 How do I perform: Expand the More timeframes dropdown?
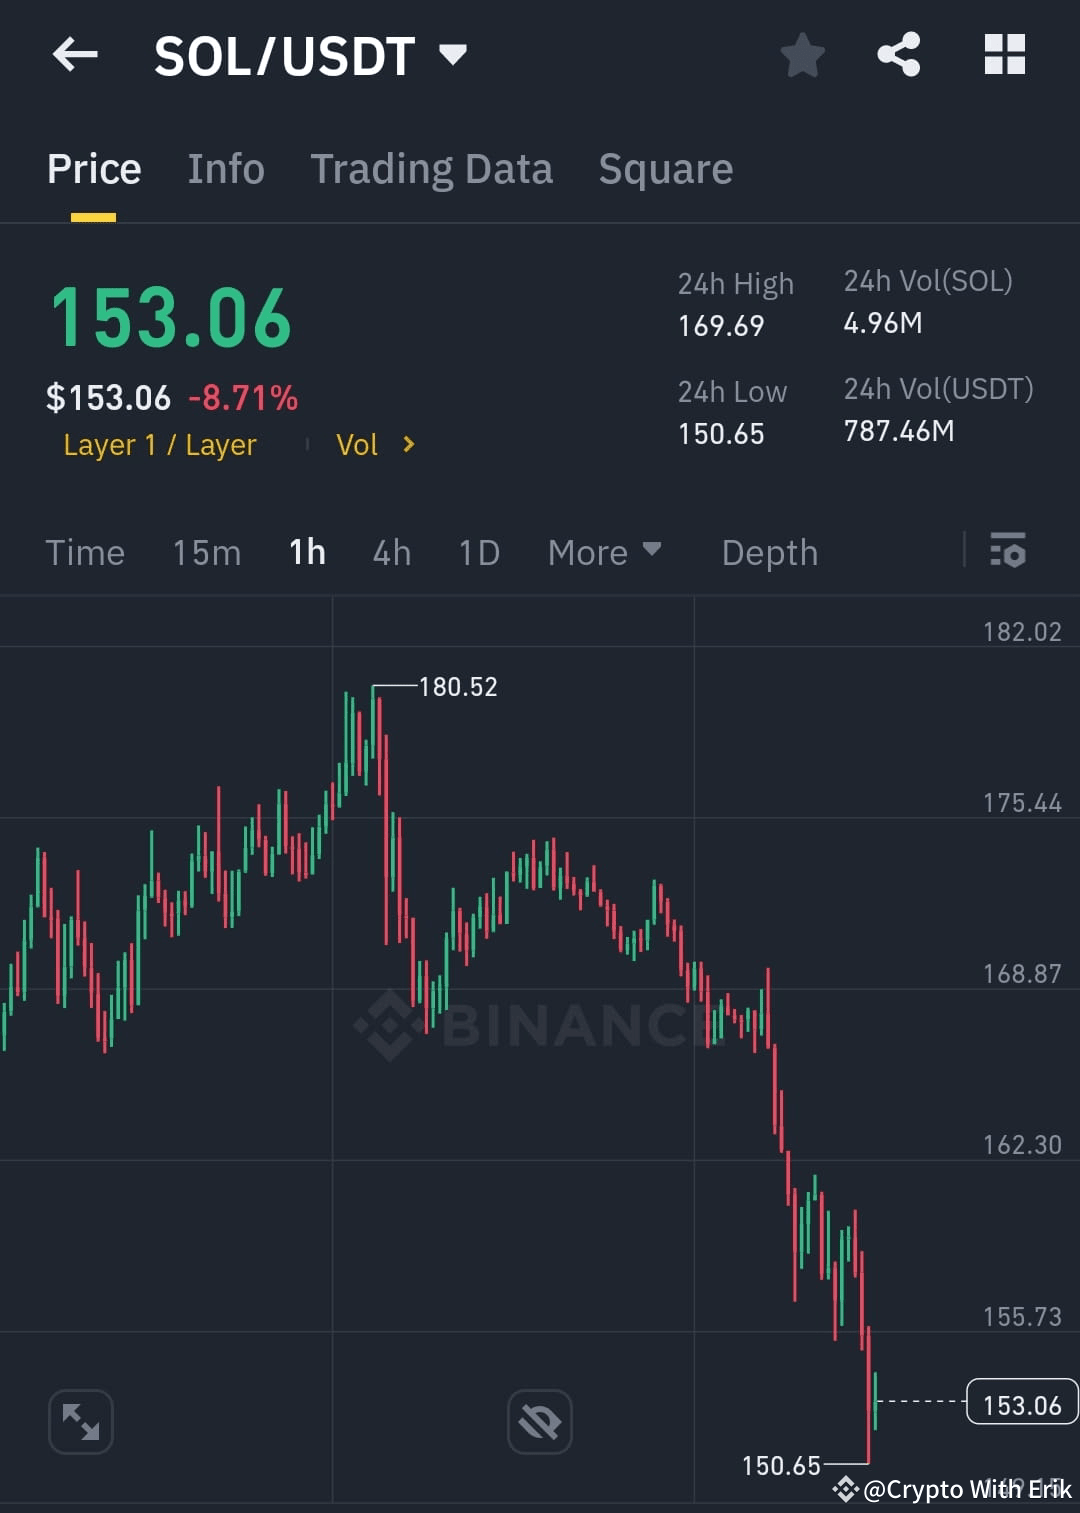pos(604,551)
